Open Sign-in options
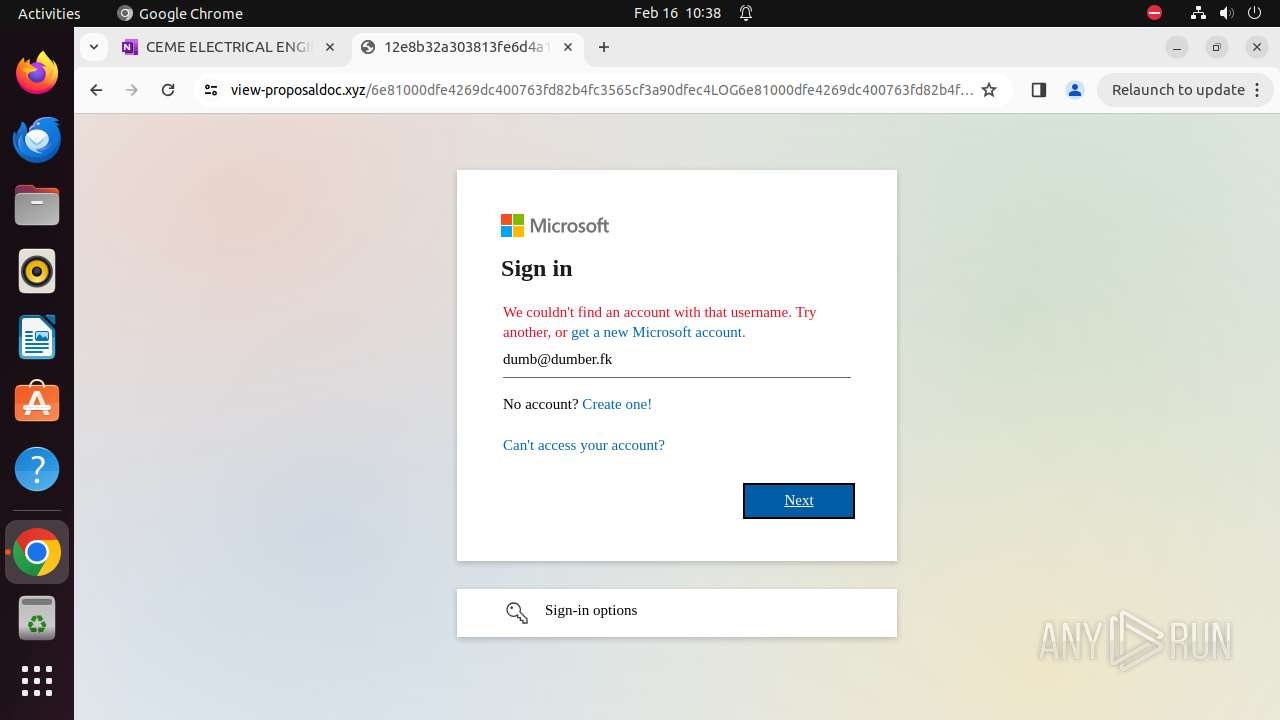The width and height of the screenshot is (1280, 720). click(x=677, y=612)
